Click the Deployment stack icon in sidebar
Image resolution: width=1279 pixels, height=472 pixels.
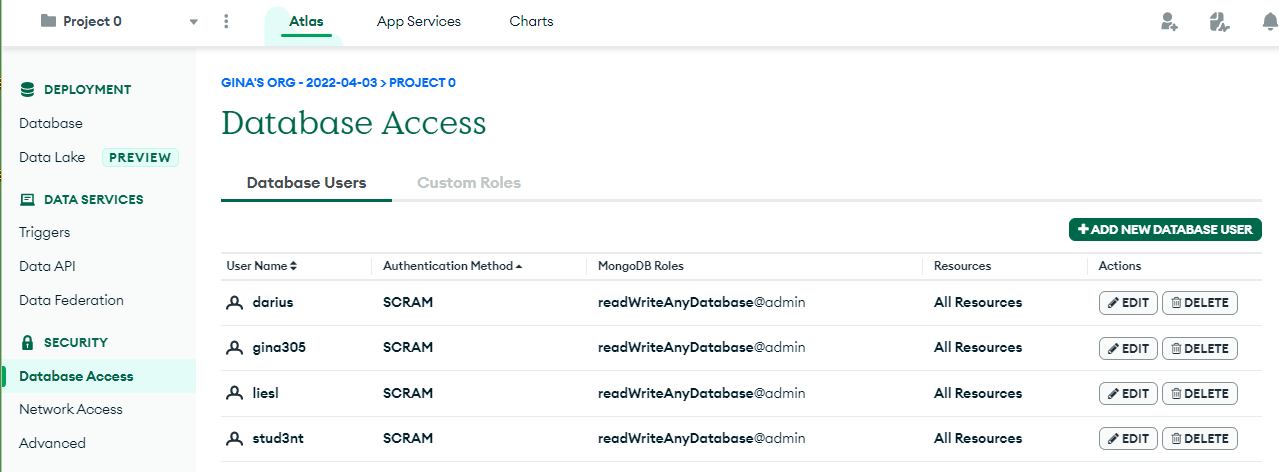click(x=27, y=90)
